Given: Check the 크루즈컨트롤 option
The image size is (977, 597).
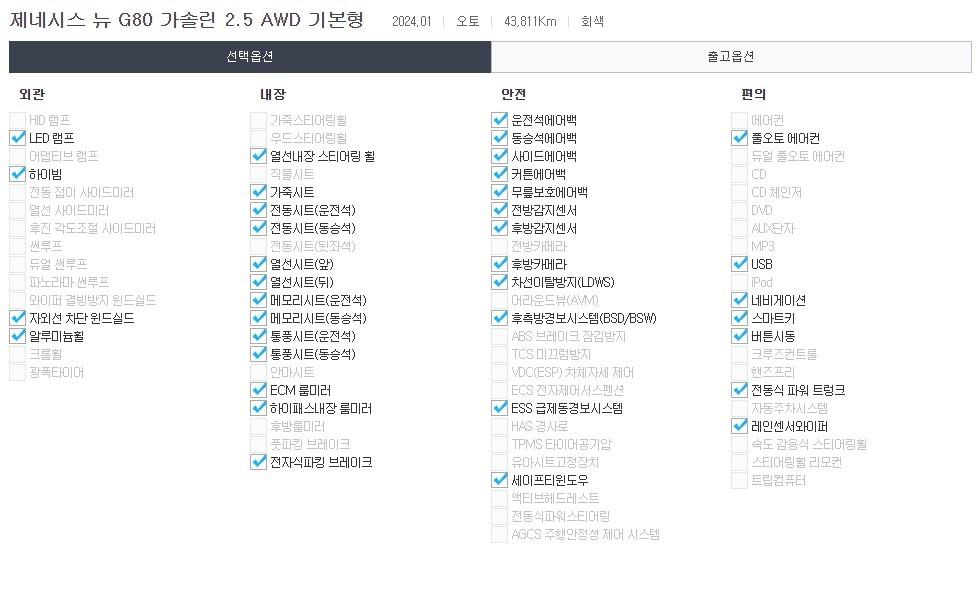Looking at the screenshot, I should point(740,355).
